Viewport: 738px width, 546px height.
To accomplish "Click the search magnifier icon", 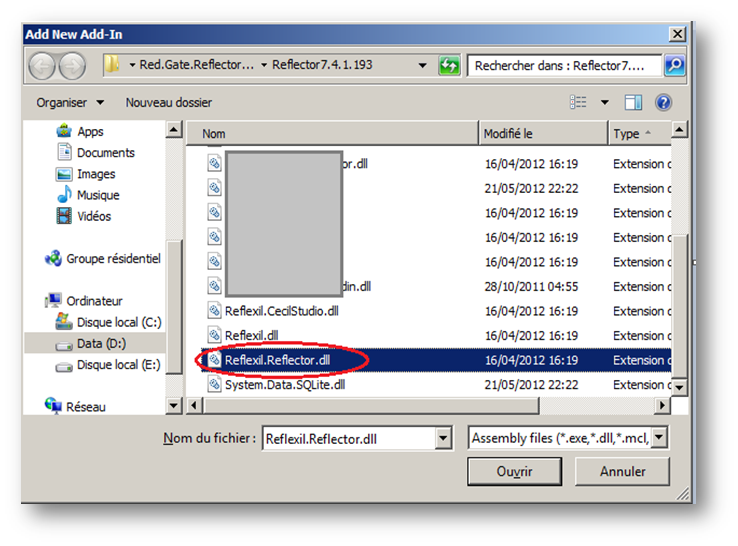I will 675,65.
